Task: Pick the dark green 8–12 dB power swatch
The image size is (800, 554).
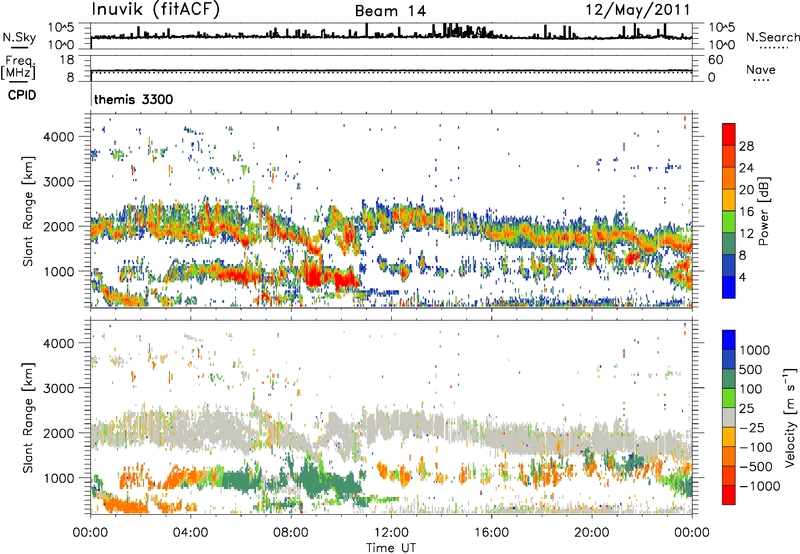Action: 729,244
